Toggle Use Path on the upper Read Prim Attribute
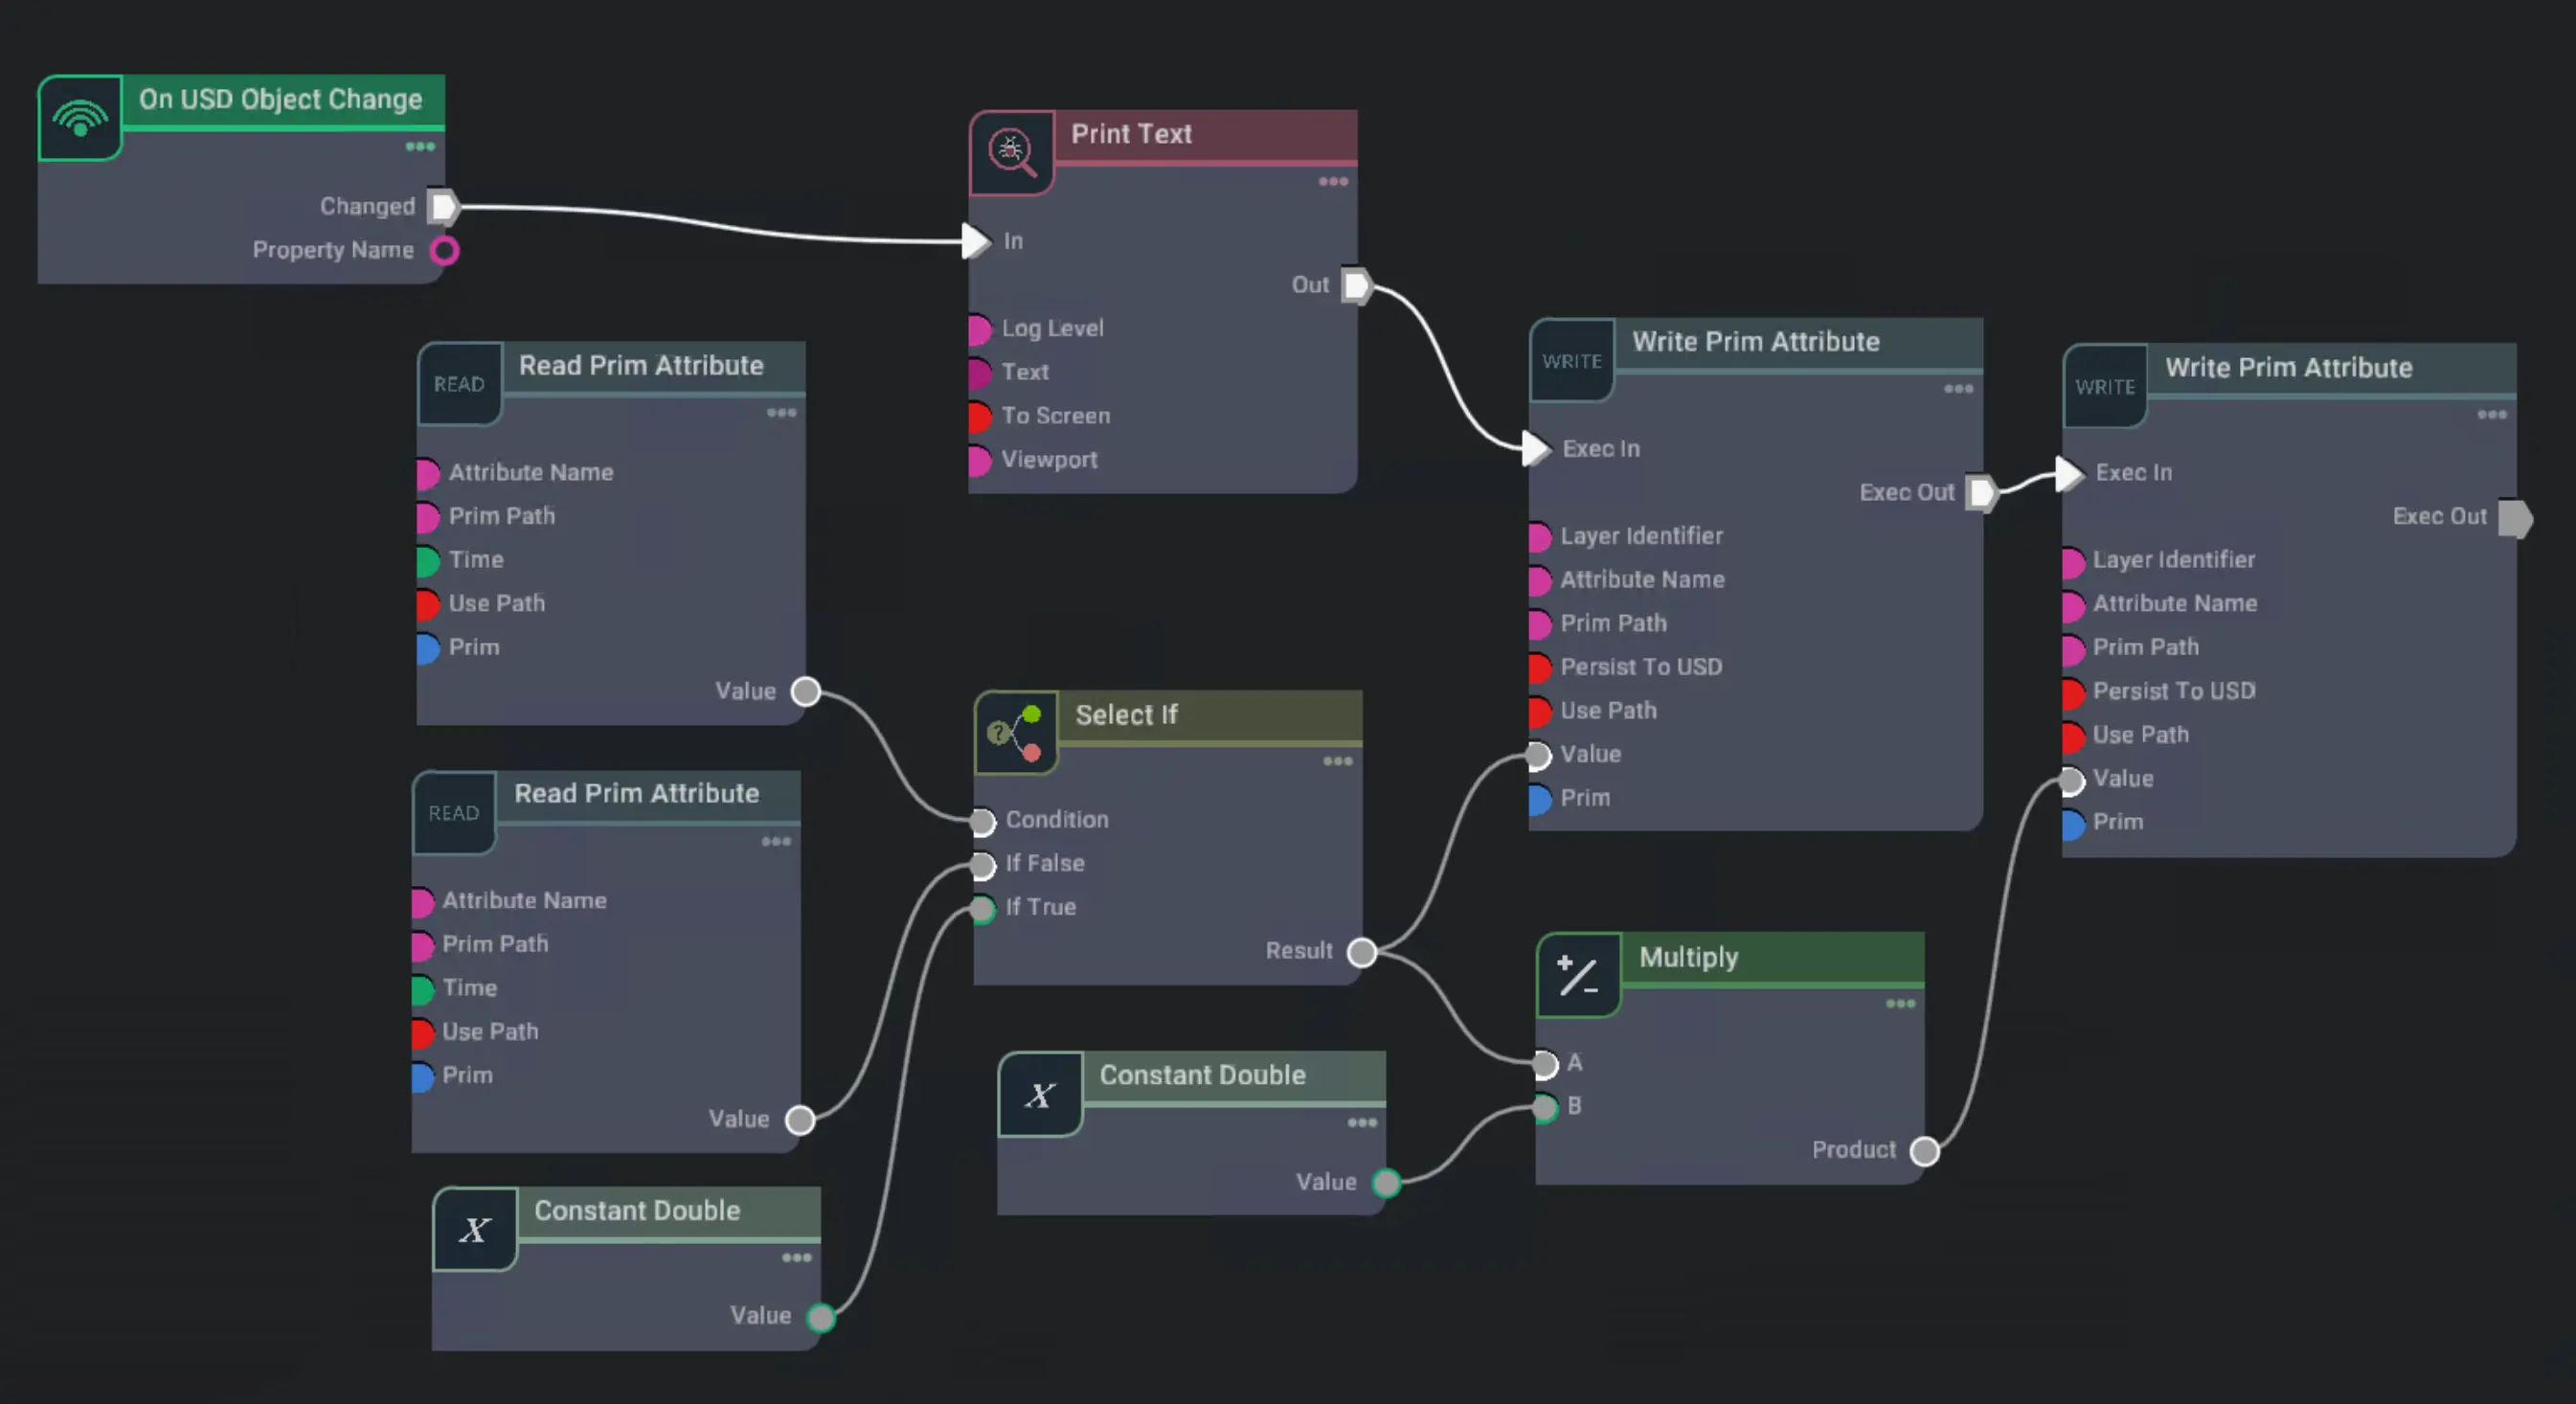This screenshot has width=2576, height=1404. click(428, 605)
